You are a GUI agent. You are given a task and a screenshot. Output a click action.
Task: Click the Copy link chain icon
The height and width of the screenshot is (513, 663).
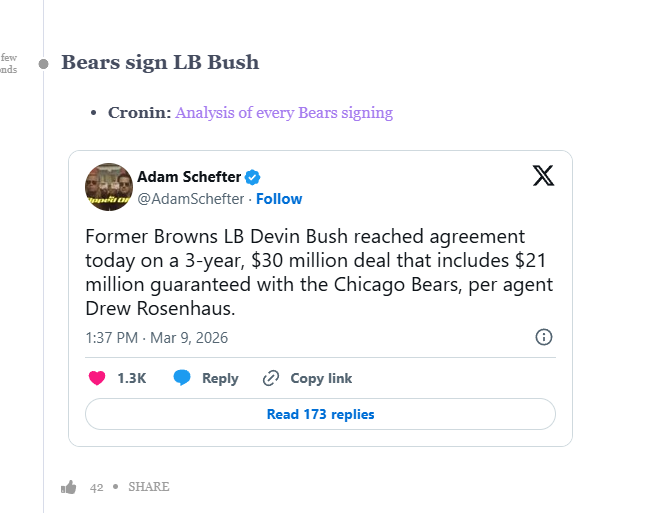click(x=270, y=378)
